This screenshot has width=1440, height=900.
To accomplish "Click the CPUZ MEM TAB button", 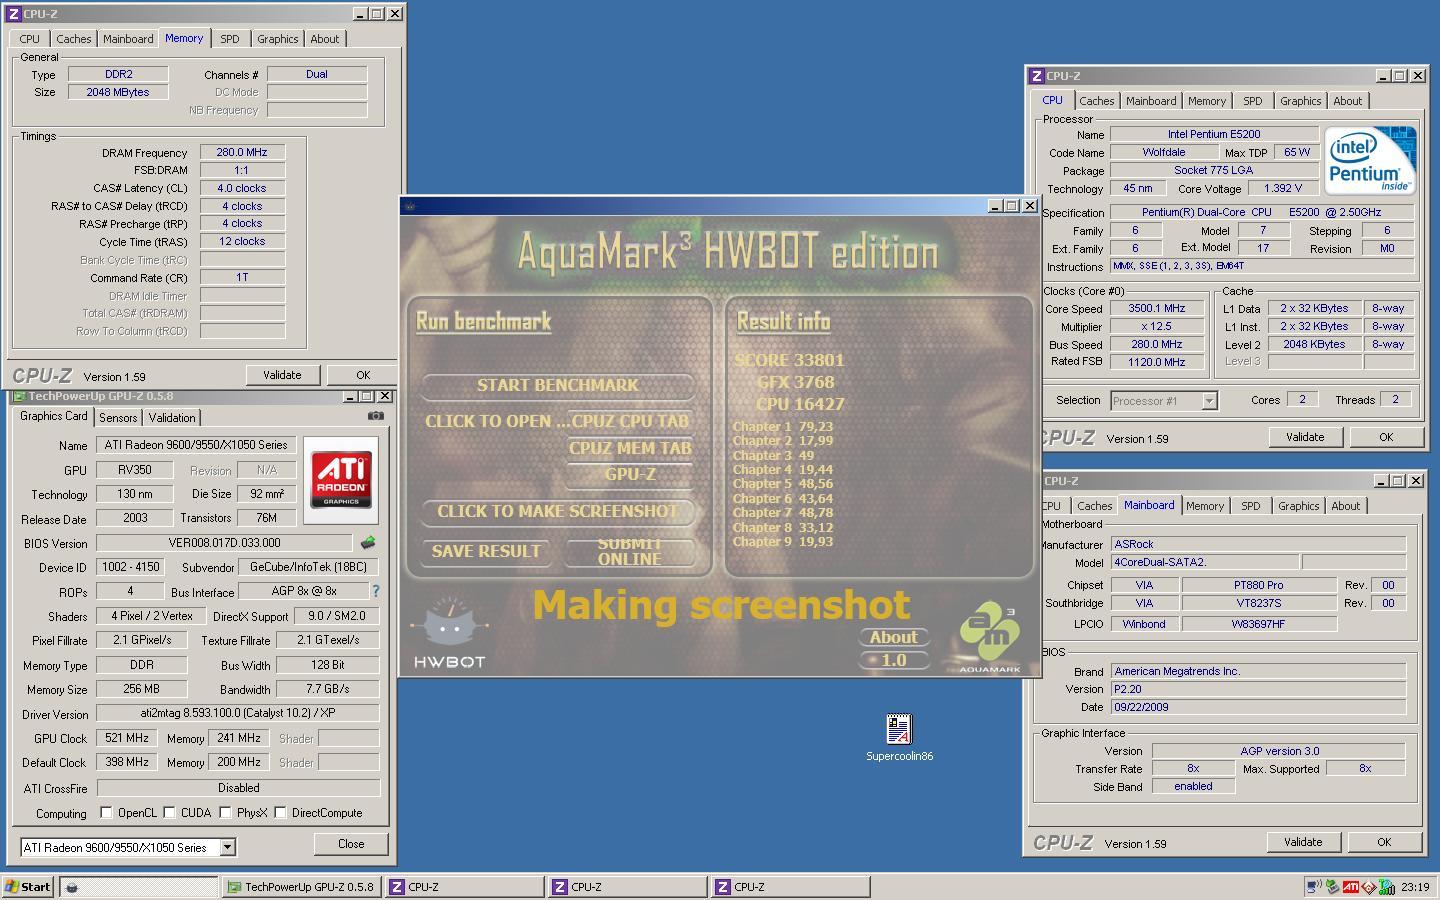I will [x=629, y=448].
